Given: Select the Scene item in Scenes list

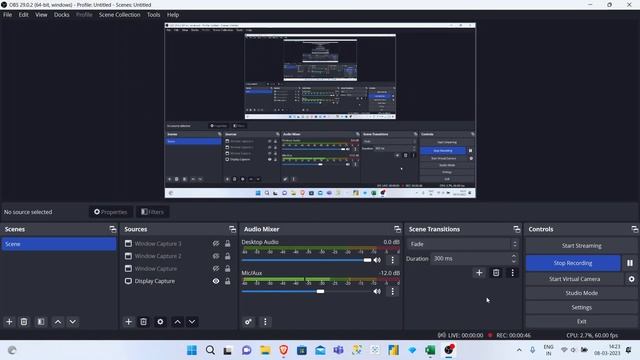Looking at the screenshot, I should click(x=59, y=244).
